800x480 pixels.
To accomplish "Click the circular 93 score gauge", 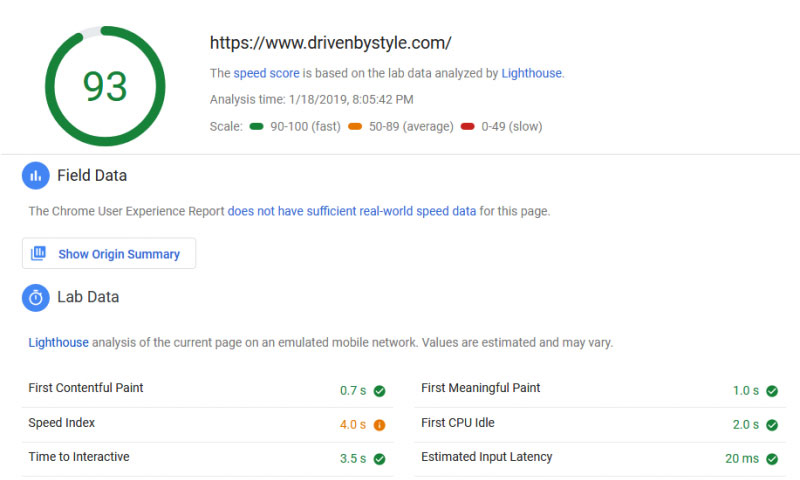I will (104, 86).
